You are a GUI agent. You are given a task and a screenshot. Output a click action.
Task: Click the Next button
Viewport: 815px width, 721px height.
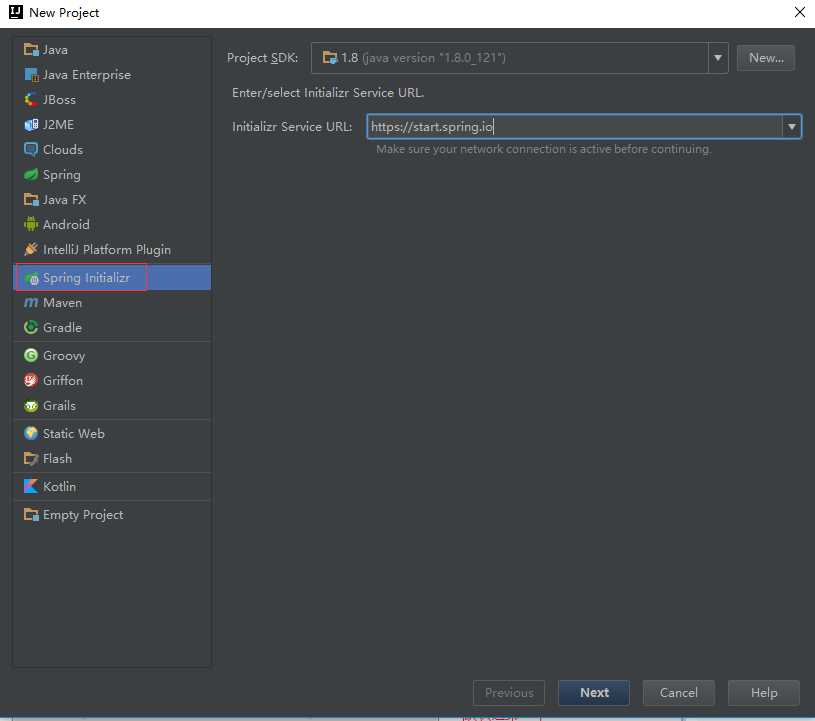pyautogui.click(x=594, y=693)
